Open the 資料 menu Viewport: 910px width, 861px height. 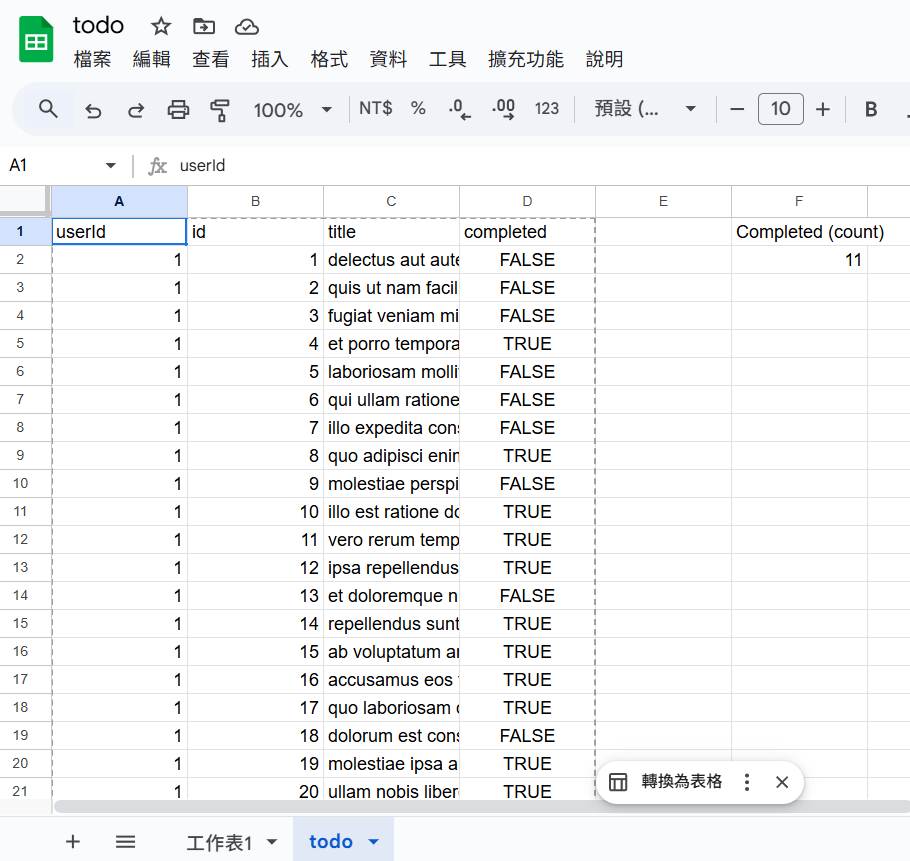coord(388,59)
